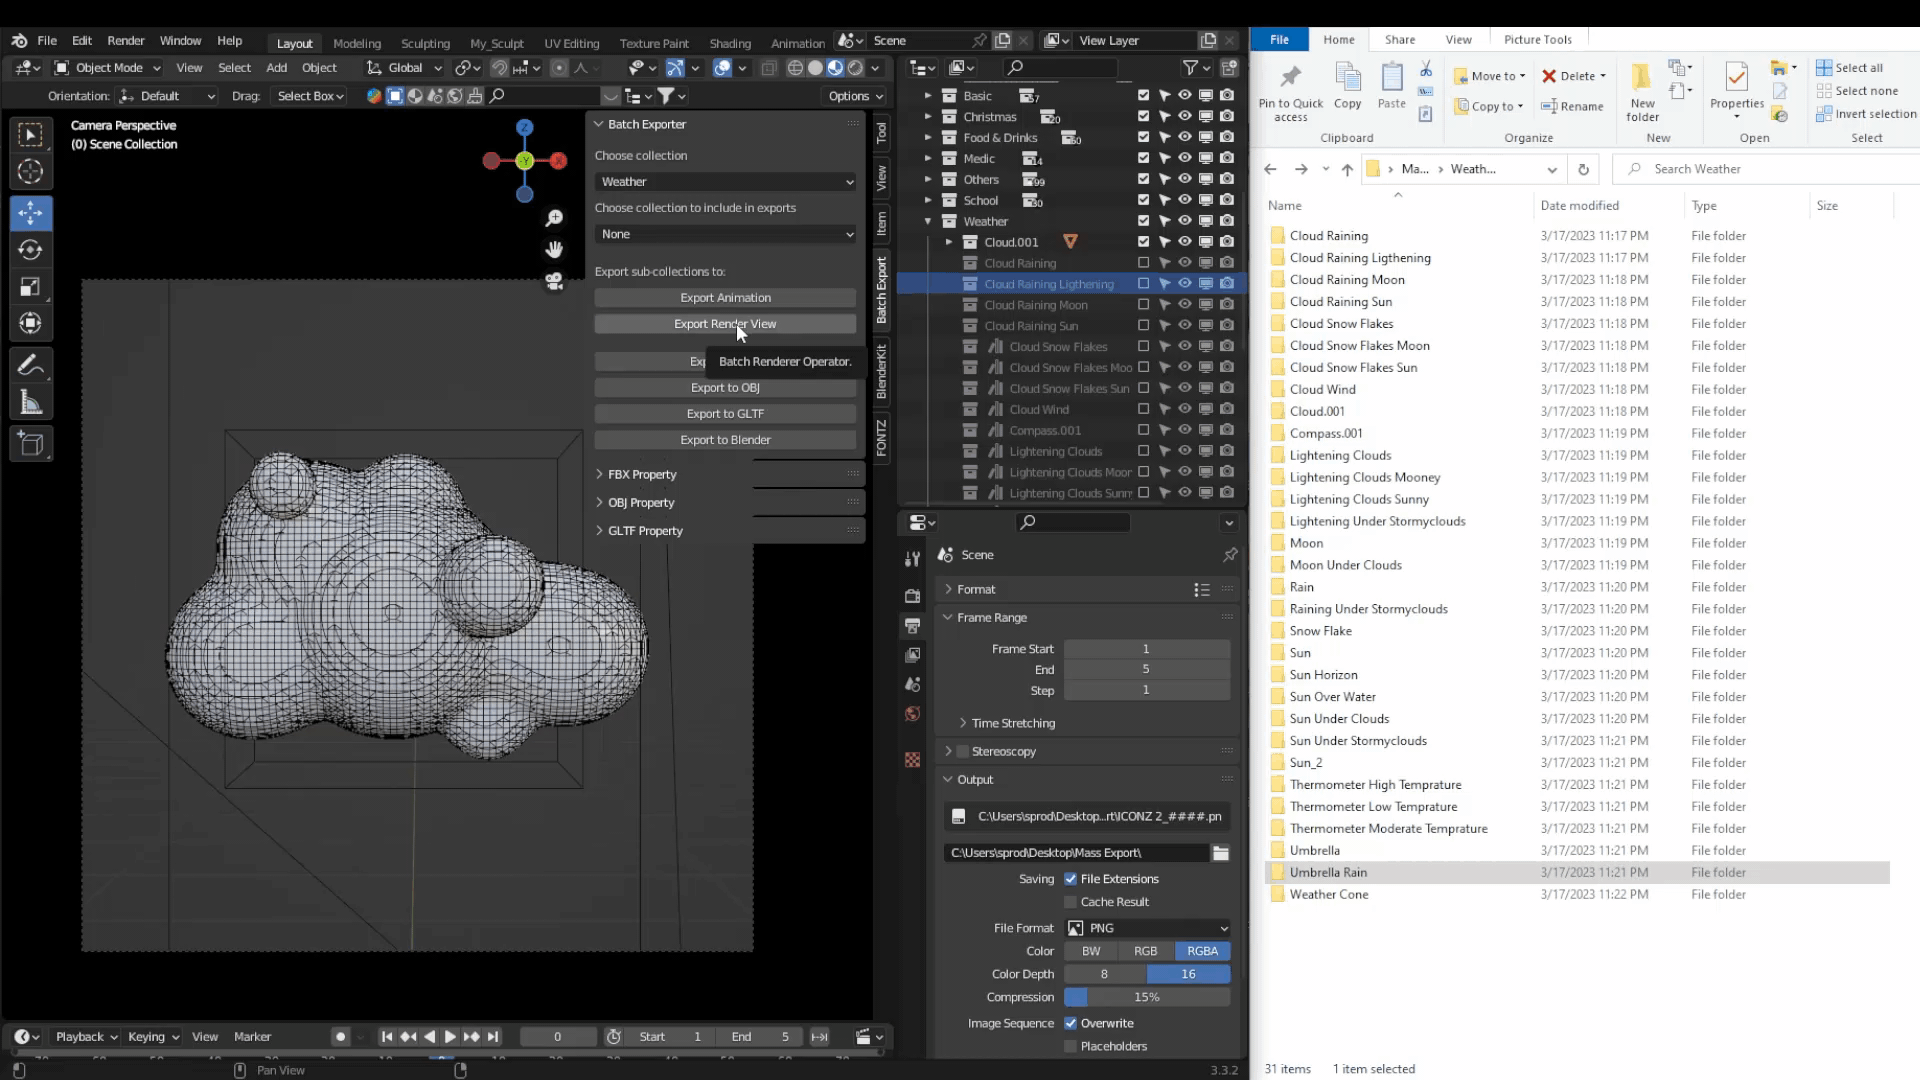
Task: Open the PNG File Format dropdown
Action: click(x=1148, y=928)
